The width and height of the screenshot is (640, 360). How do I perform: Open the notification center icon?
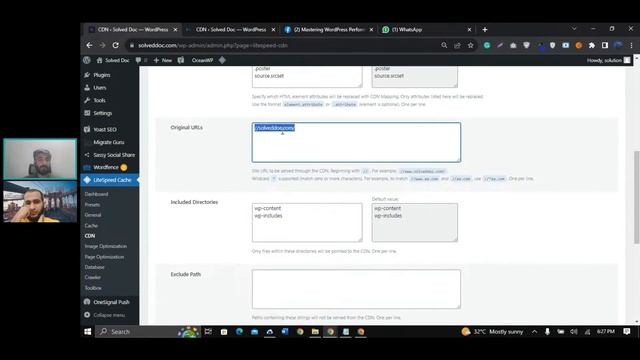627,331
